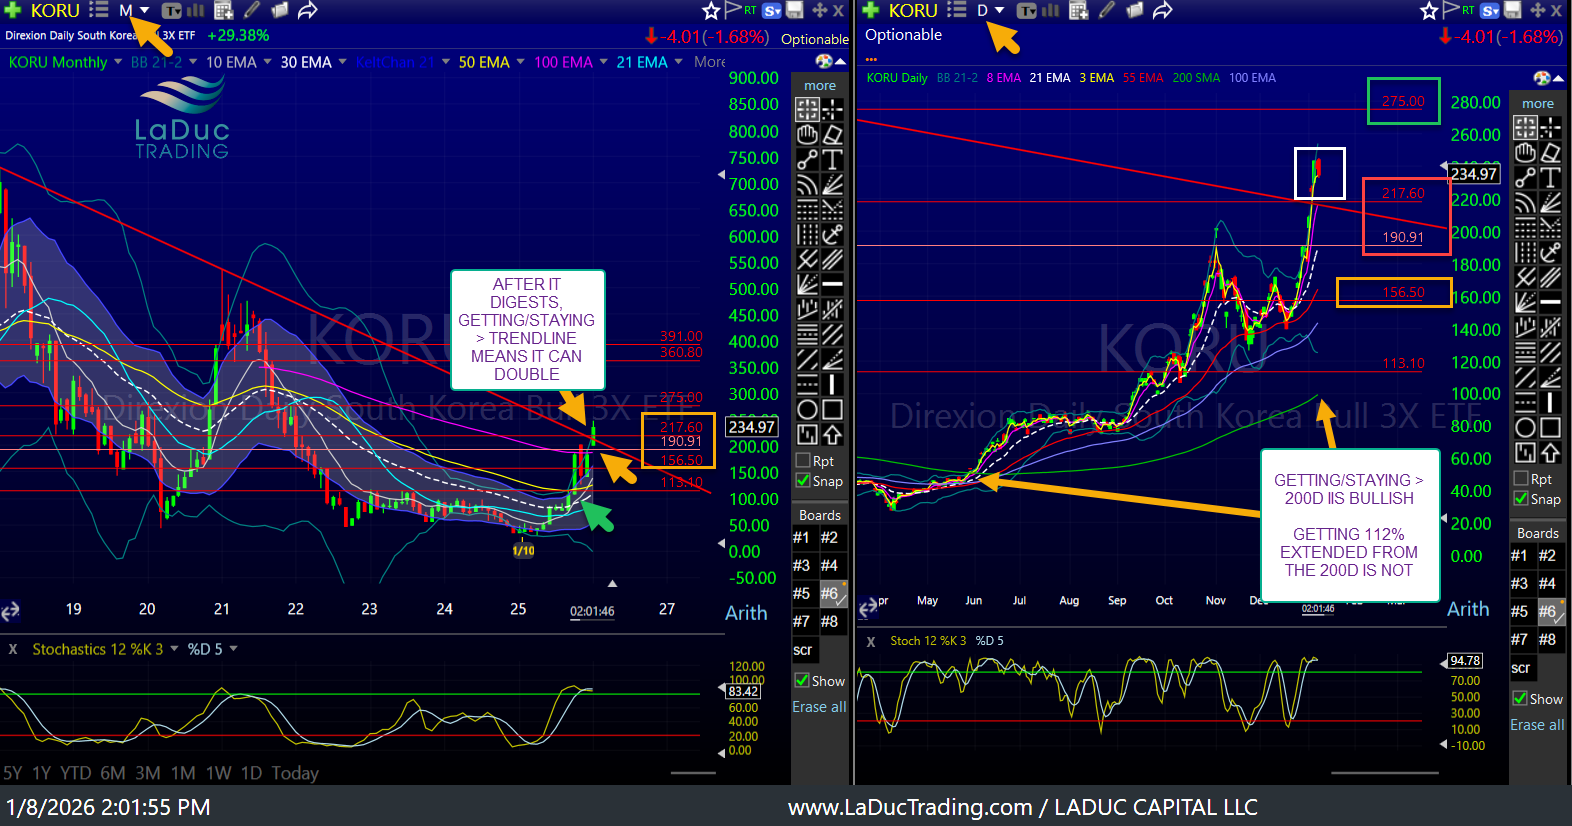1572x826 pixels.
Task: Expand the 30 EMA indicator dropdown
Action: pyautogui.click(x=342, y=62)
